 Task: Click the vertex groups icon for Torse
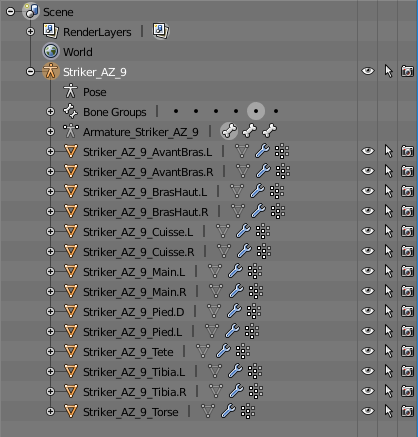pyautogui.click(x=248, y=411)
